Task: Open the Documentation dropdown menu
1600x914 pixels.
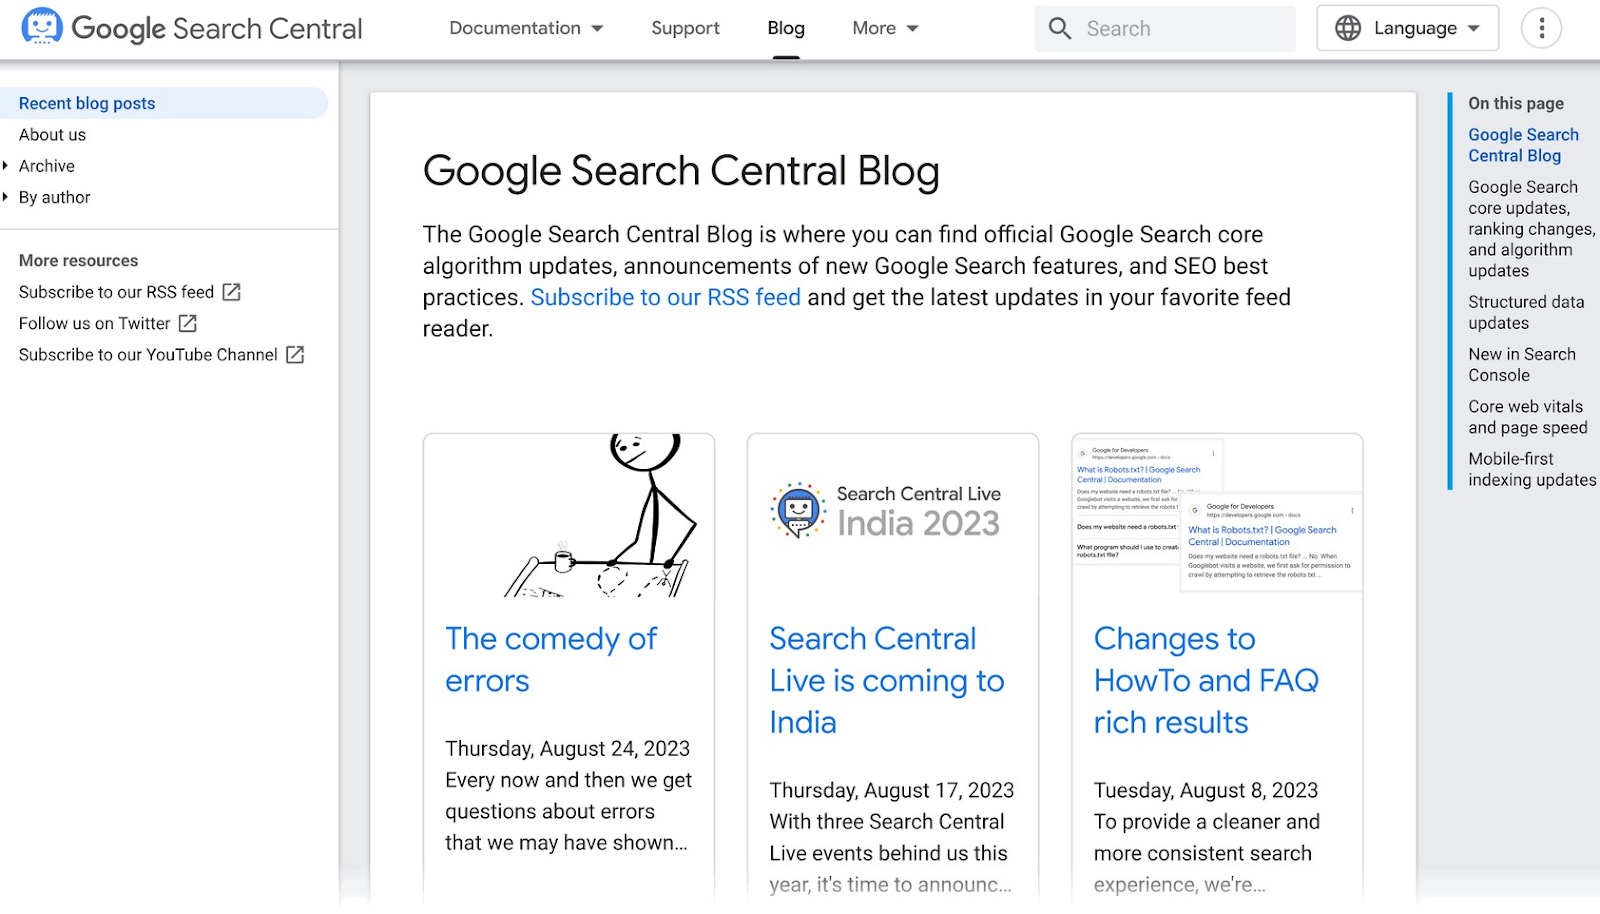Action: 526,28
